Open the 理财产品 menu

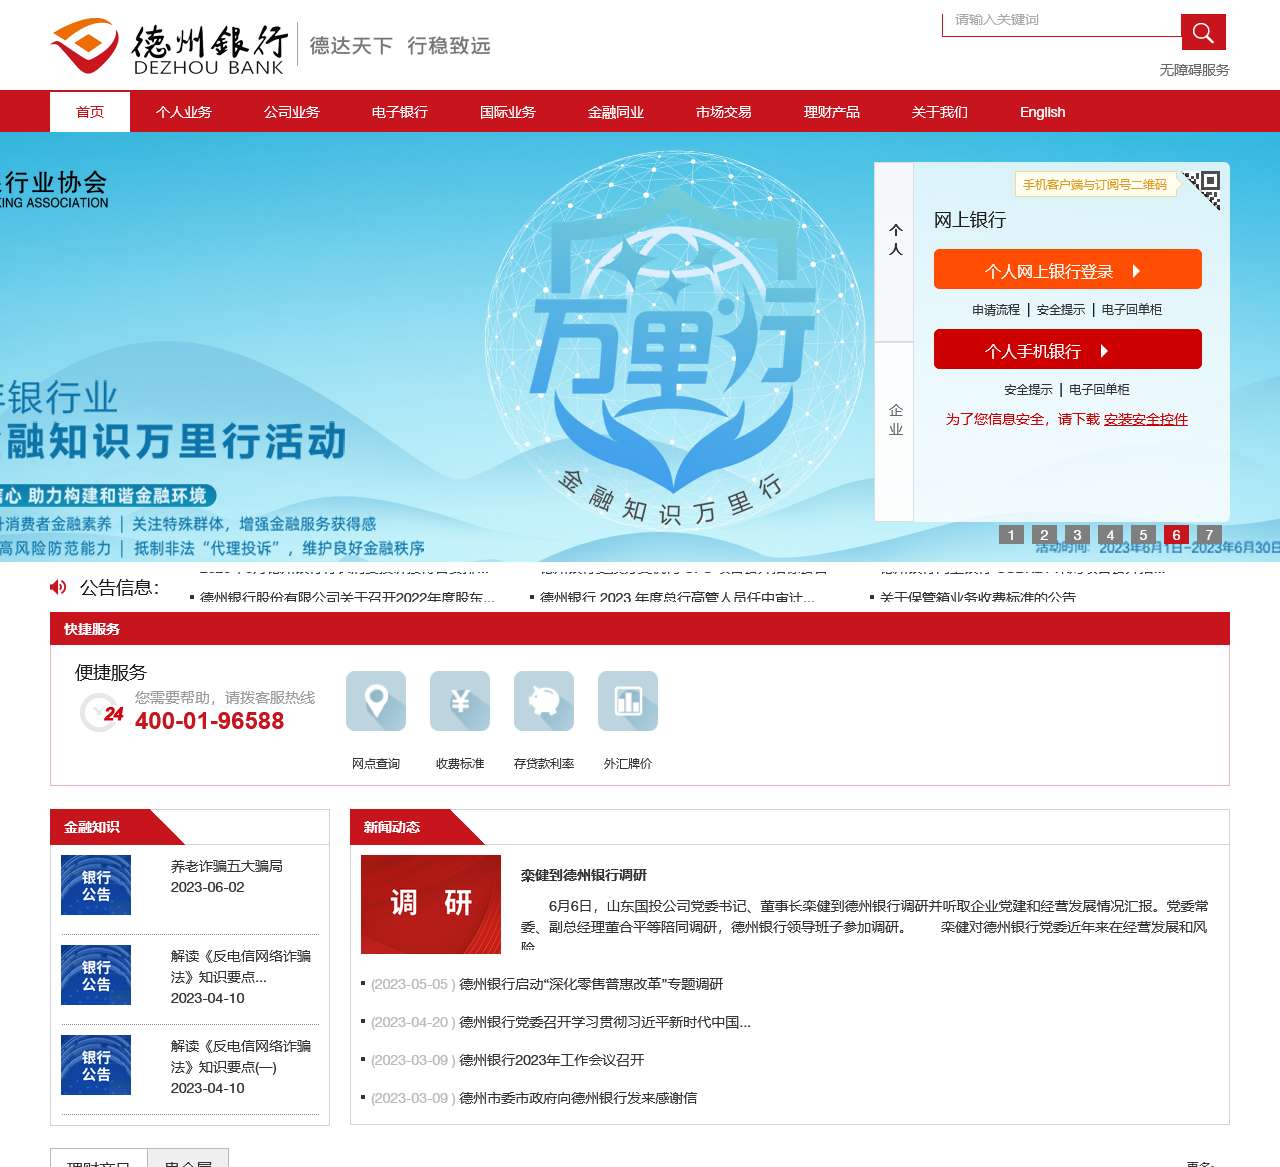[832, 111]
